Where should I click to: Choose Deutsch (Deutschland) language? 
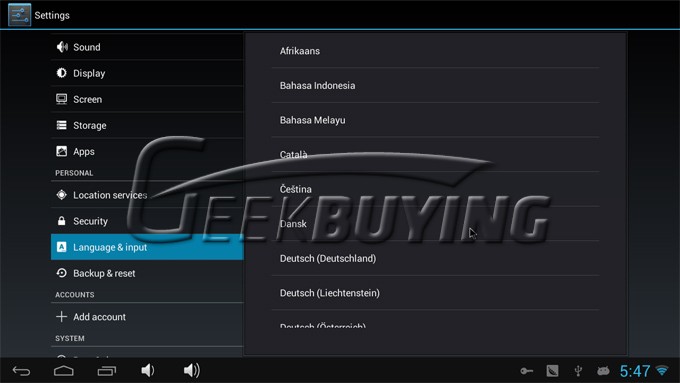435,258
